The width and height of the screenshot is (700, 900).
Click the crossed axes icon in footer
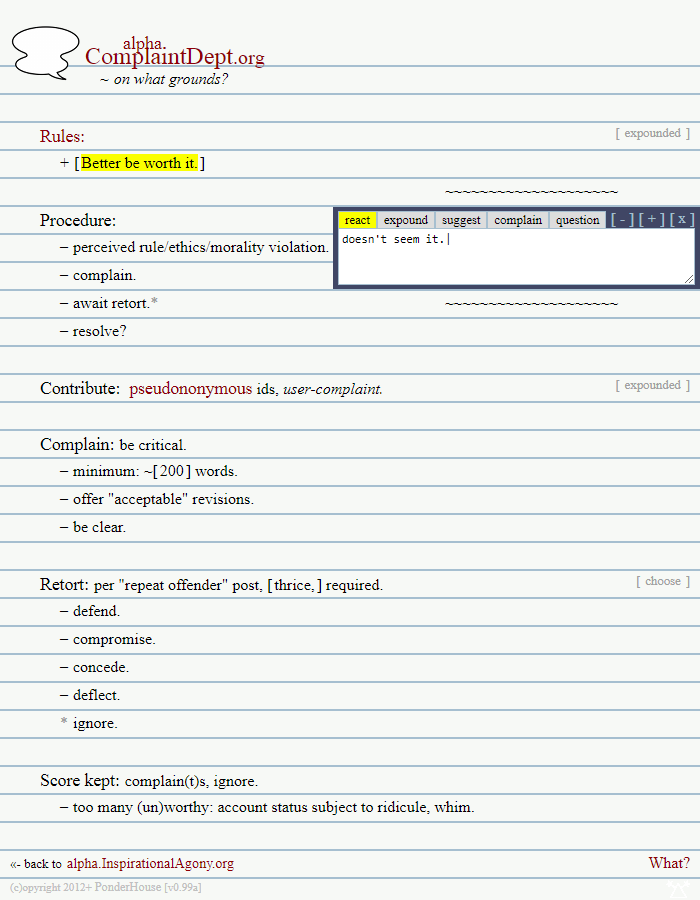(x=677, y=887)
